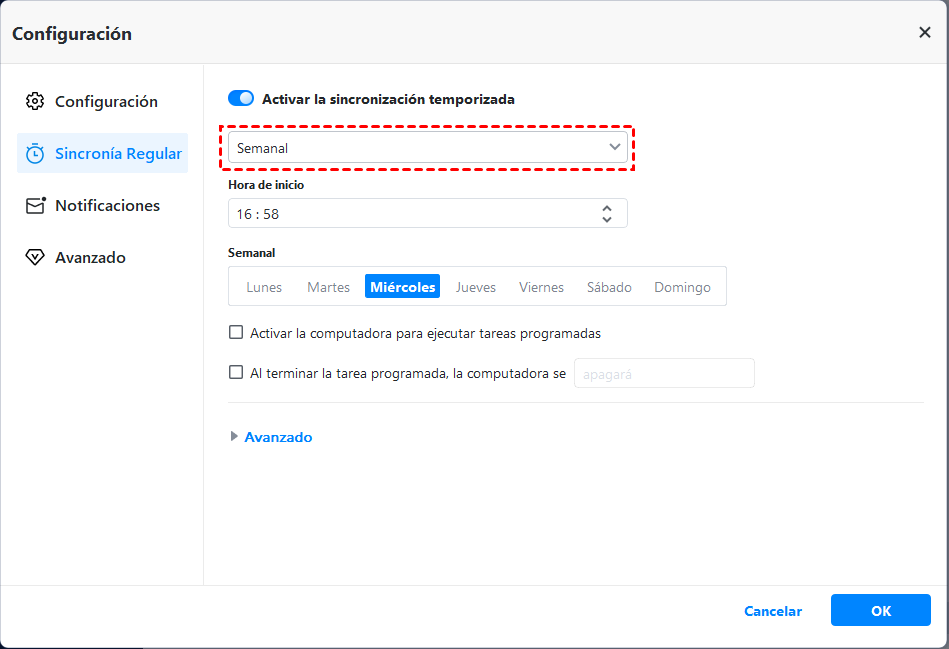Switch to the Avanzado sidebar tab
Screen dimensions: 949x649
[x=90, y=257]
